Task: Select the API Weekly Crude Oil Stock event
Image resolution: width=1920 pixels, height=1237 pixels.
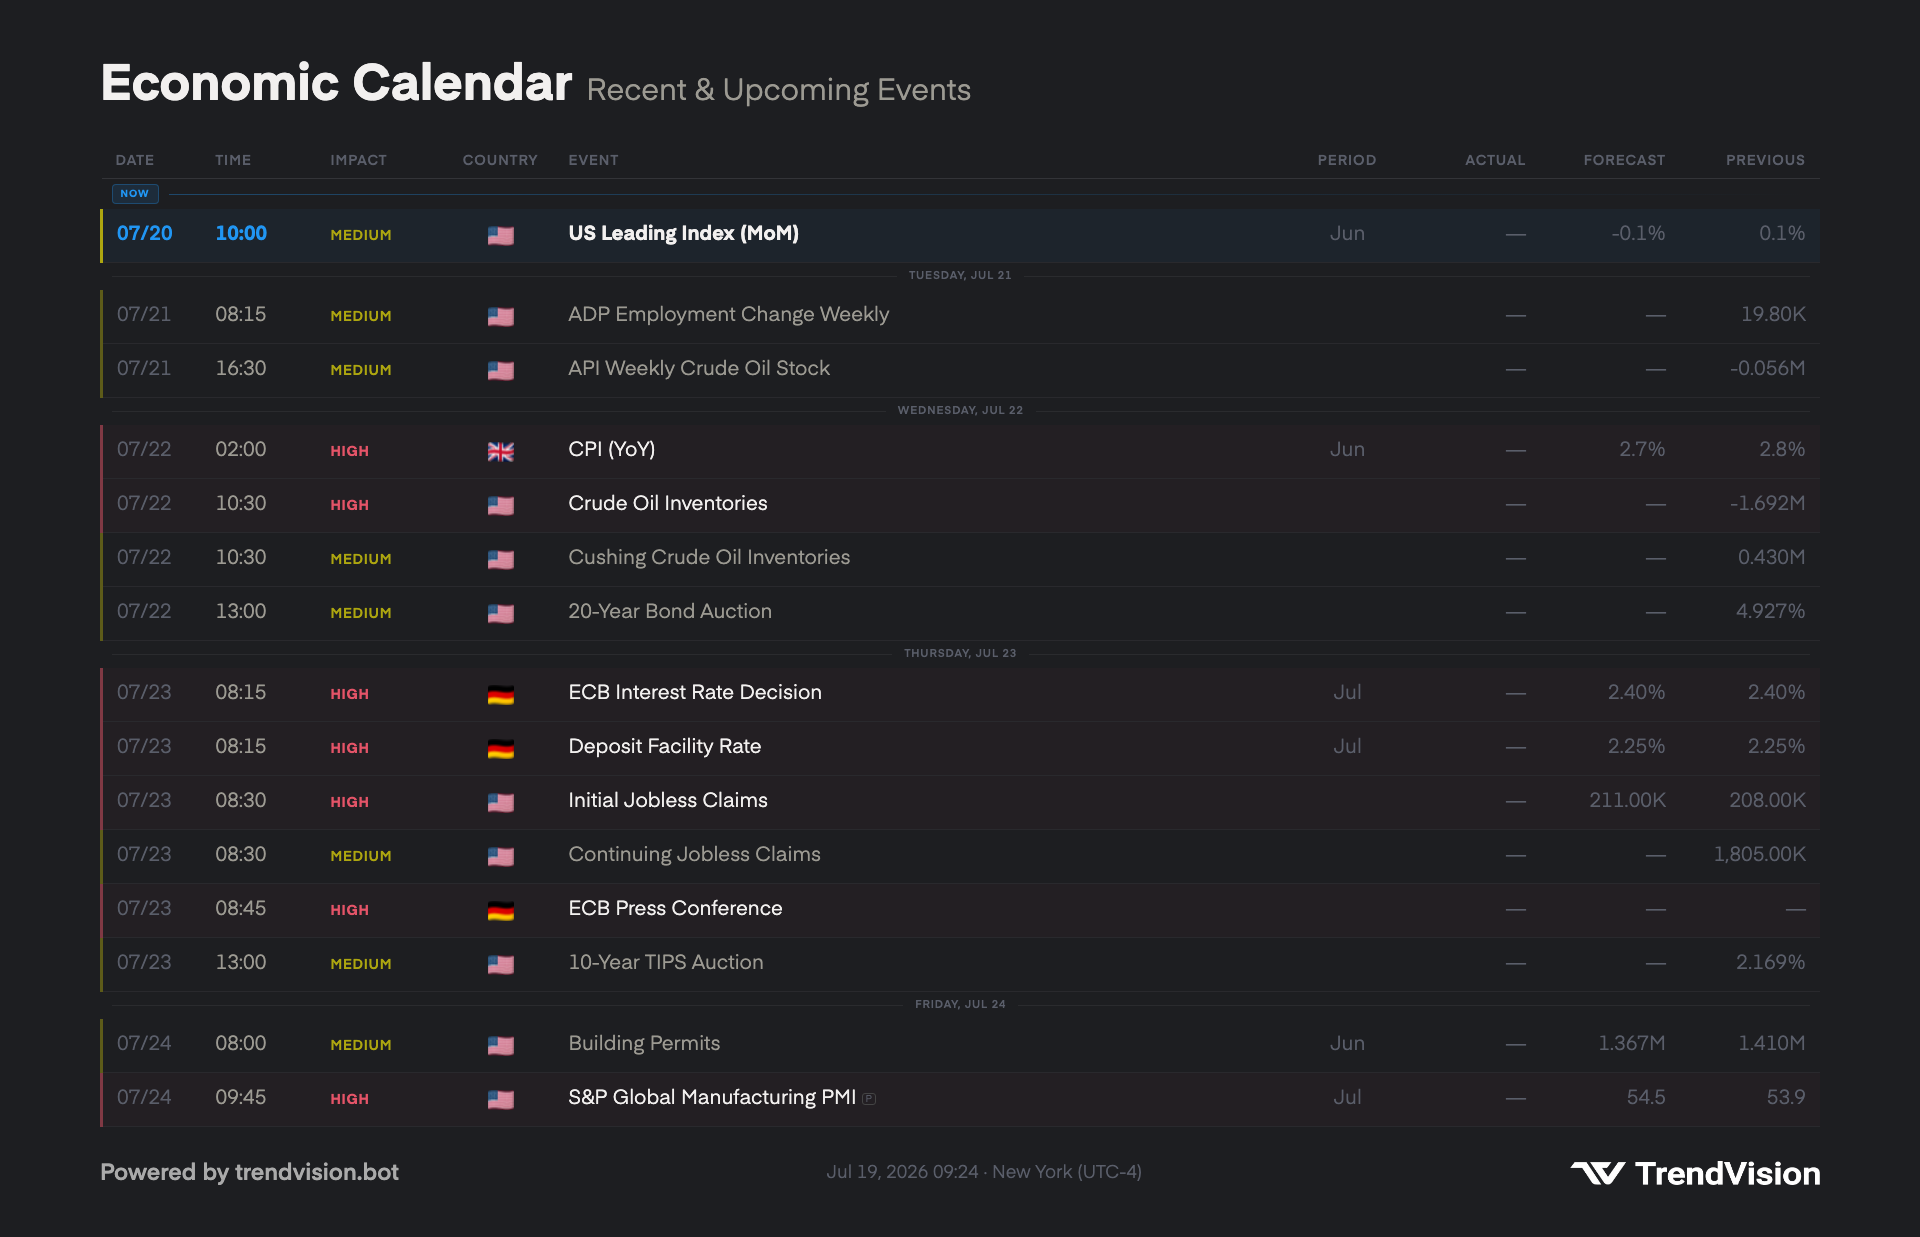Action: coord(699,368)
